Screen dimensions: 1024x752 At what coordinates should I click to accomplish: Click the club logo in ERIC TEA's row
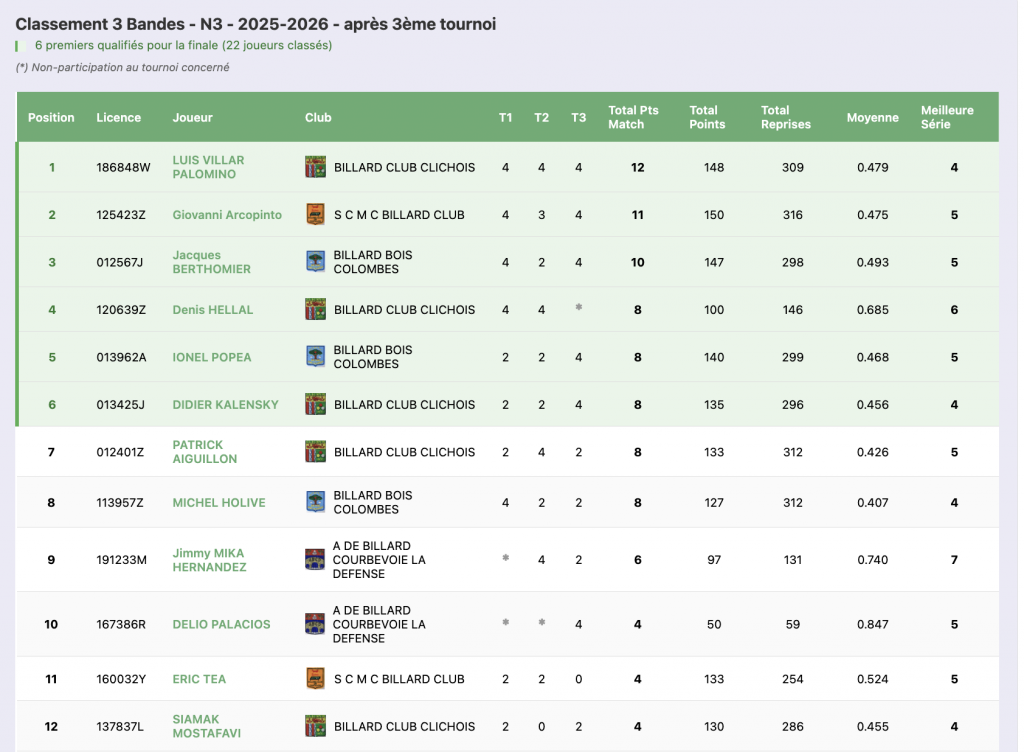click(315, 679)
